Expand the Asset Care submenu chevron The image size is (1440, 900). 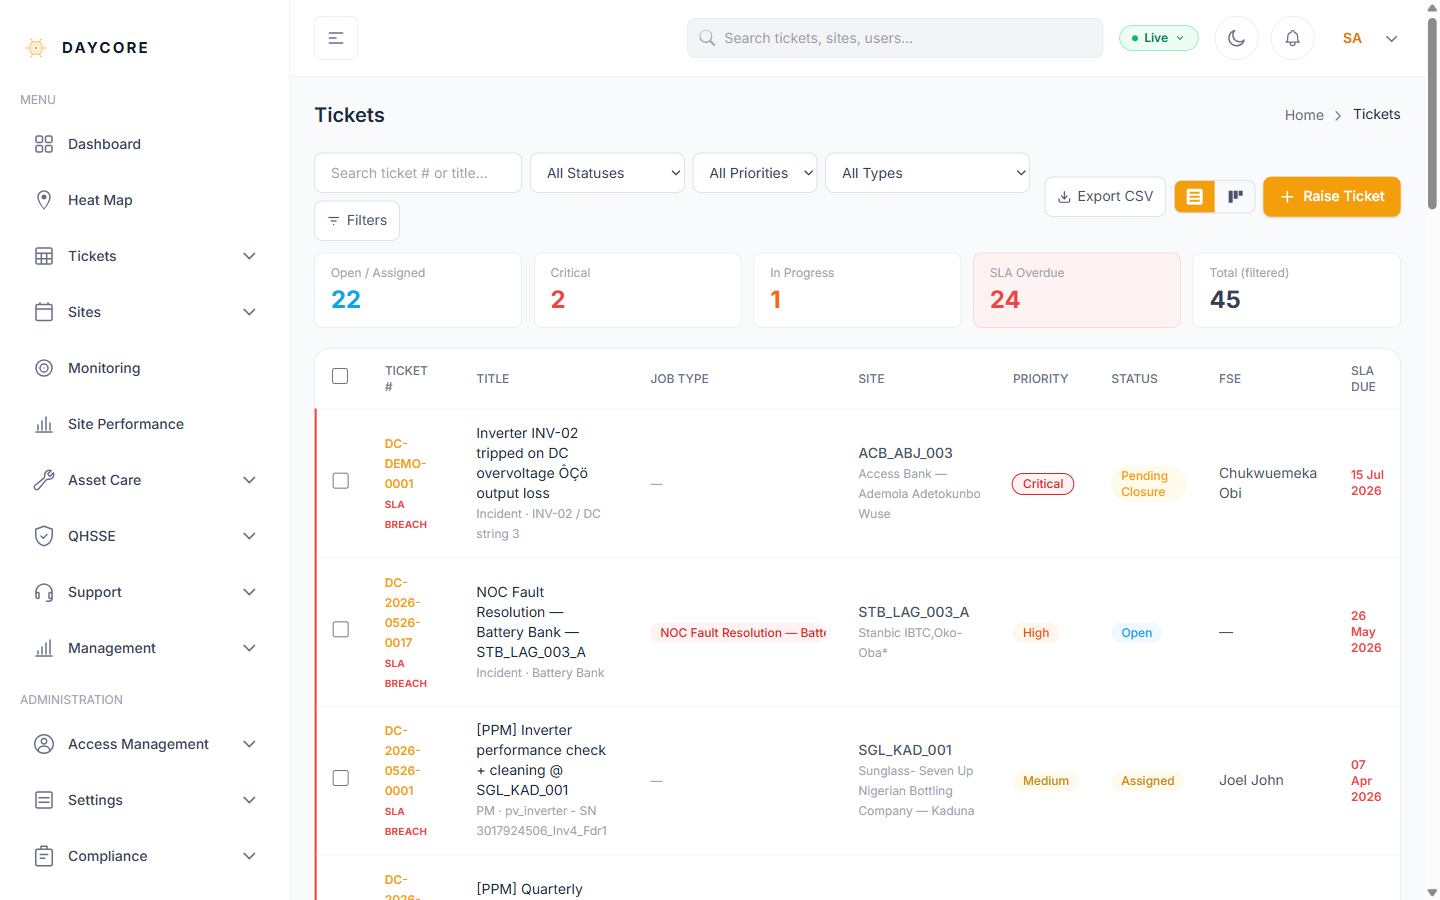(x=250, y=480)
